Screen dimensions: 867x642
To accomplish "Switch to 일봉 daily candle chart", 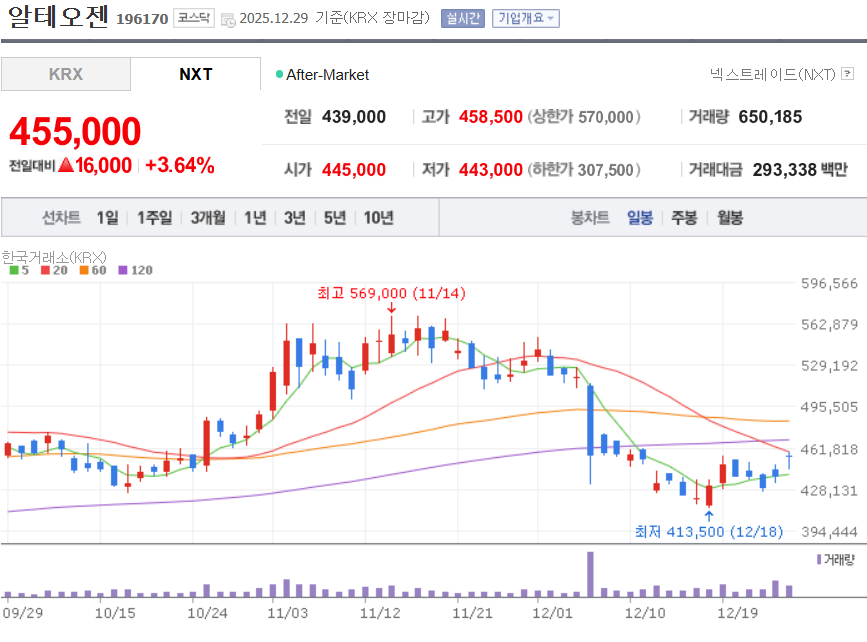I will (640, 218).
